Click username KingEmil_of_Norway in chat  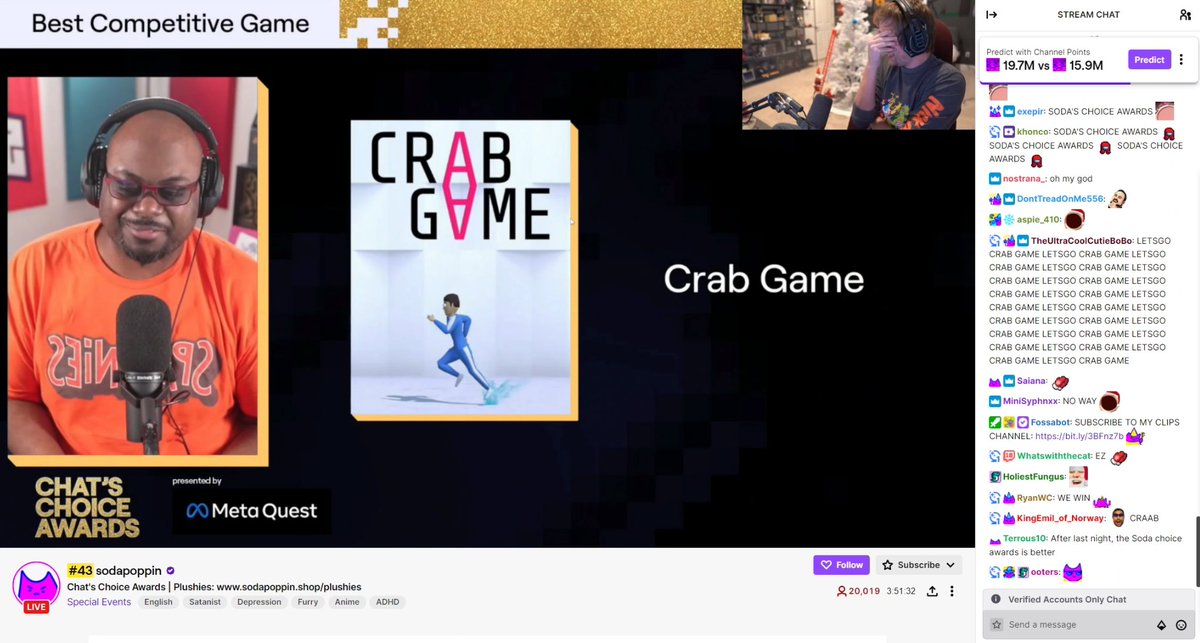(1062, 518)
